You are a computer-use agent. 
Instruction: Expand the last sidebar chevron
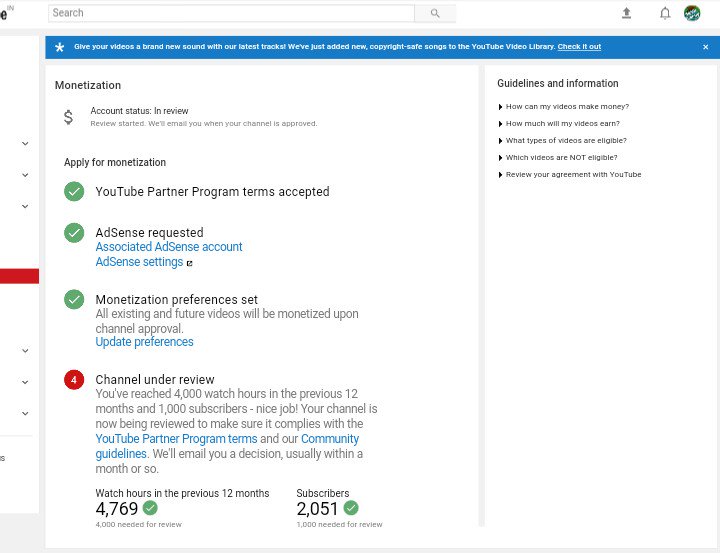[25, 413]
